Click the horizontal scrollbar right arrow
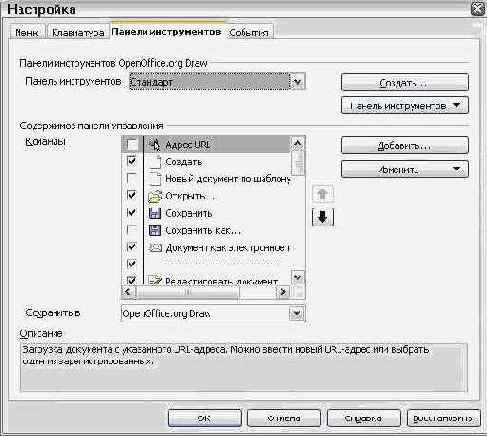487x436 pixels. 283,292
